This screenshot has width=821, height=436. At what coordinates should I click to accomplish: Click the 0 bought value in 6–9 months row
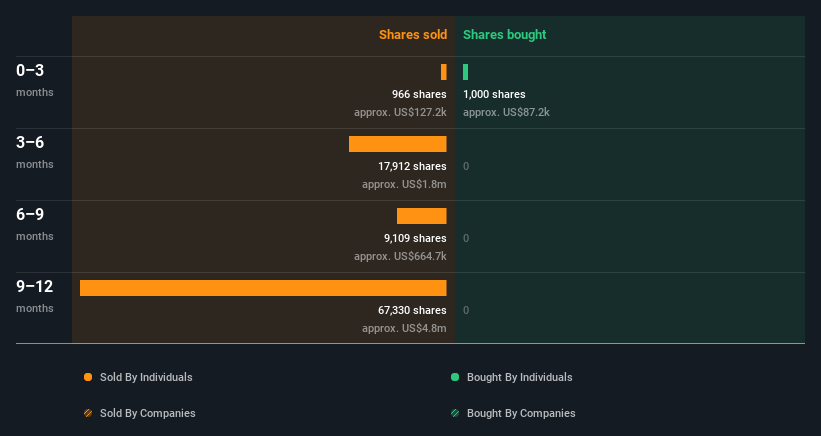(466, 238)
